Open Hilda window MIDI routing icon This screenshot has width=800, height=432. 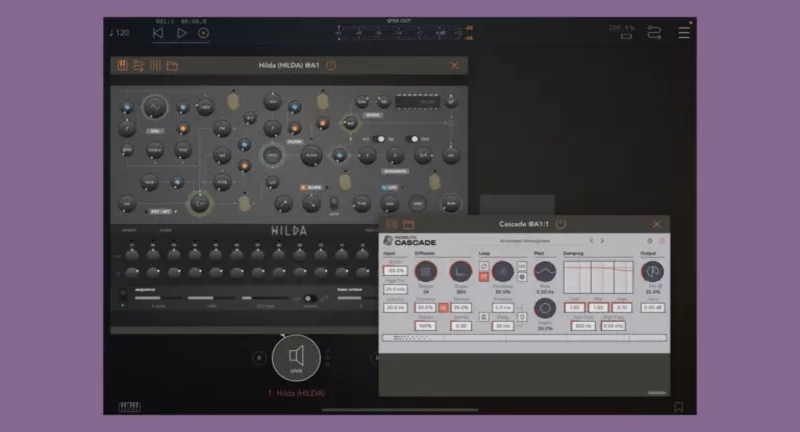point(139,66)
